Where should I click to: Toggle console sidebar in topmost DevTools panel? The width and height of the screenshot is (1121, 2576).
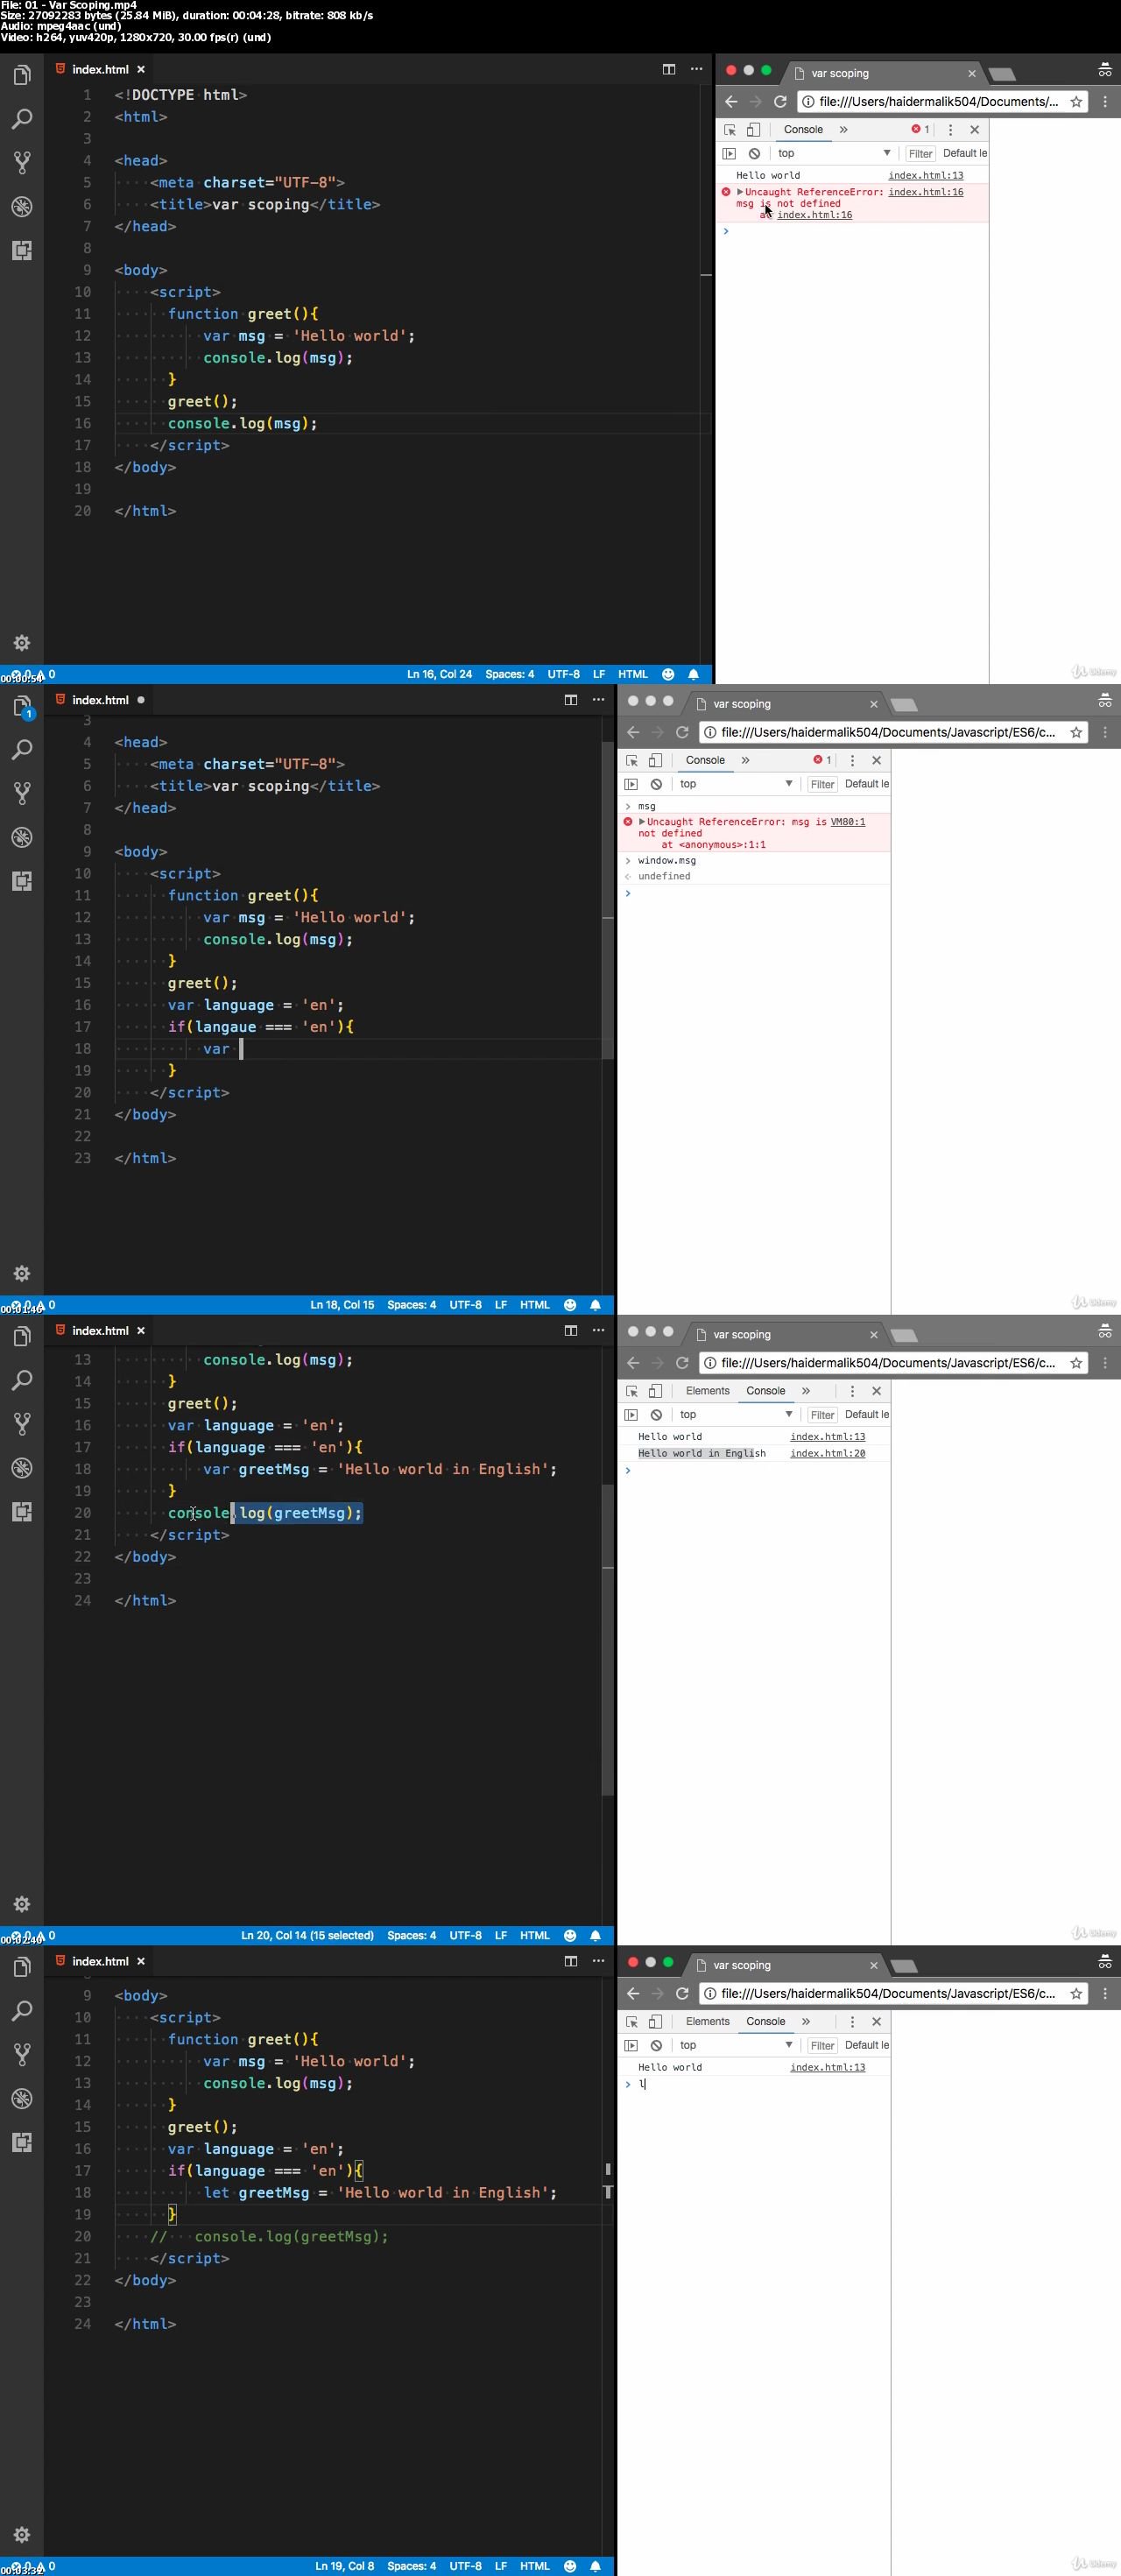click(729, 154)
